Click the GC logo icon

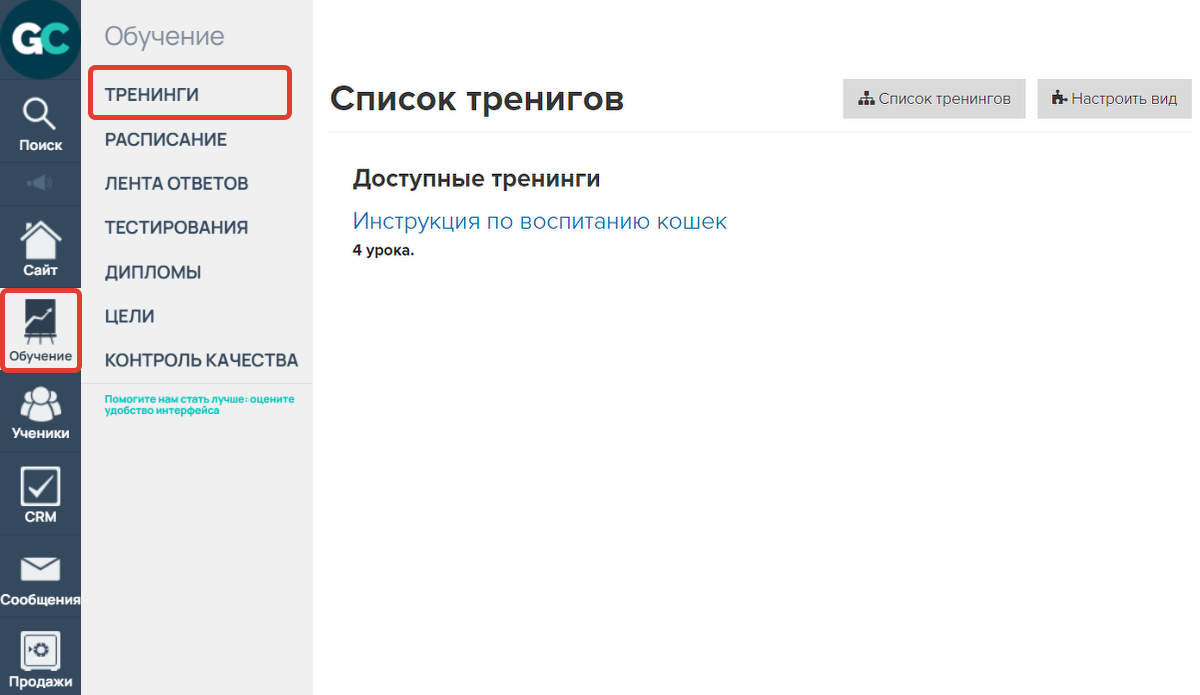tap(40, 38)
